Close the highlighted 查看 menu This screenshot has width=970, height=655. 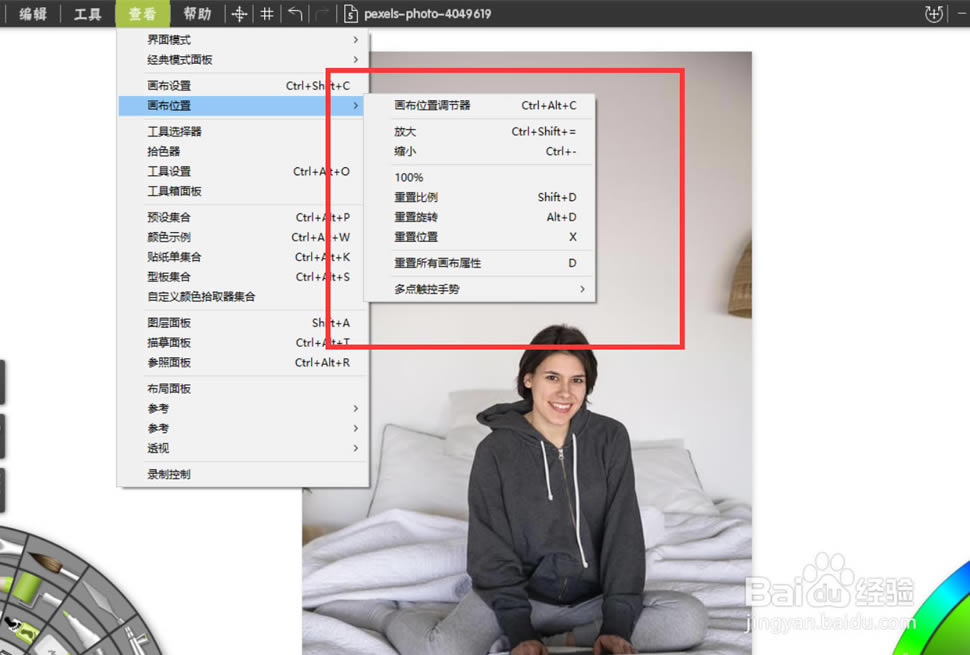[142, 14]
